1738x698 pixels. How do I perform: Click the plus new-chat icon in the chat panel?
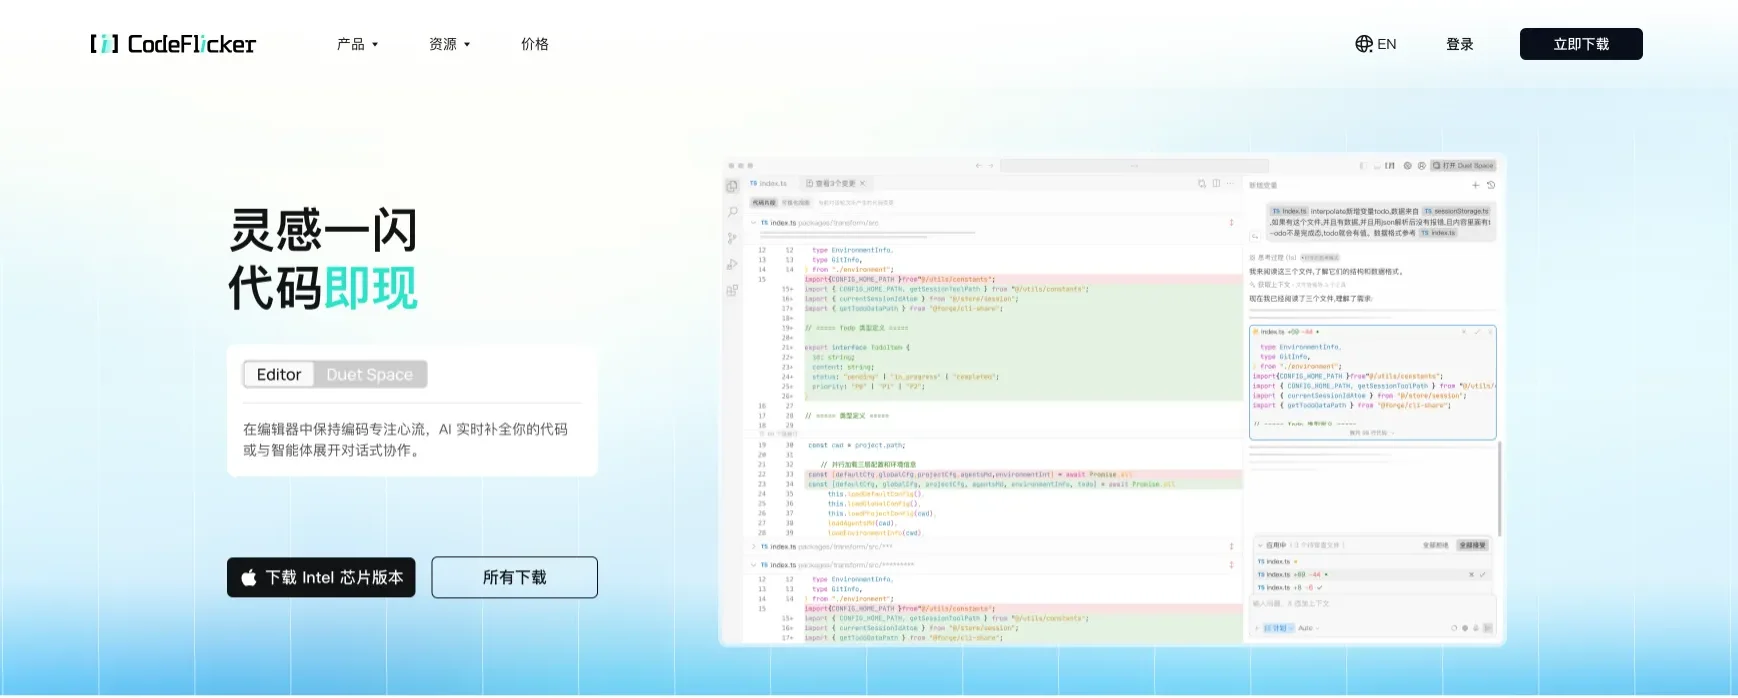pos(1475,185)
